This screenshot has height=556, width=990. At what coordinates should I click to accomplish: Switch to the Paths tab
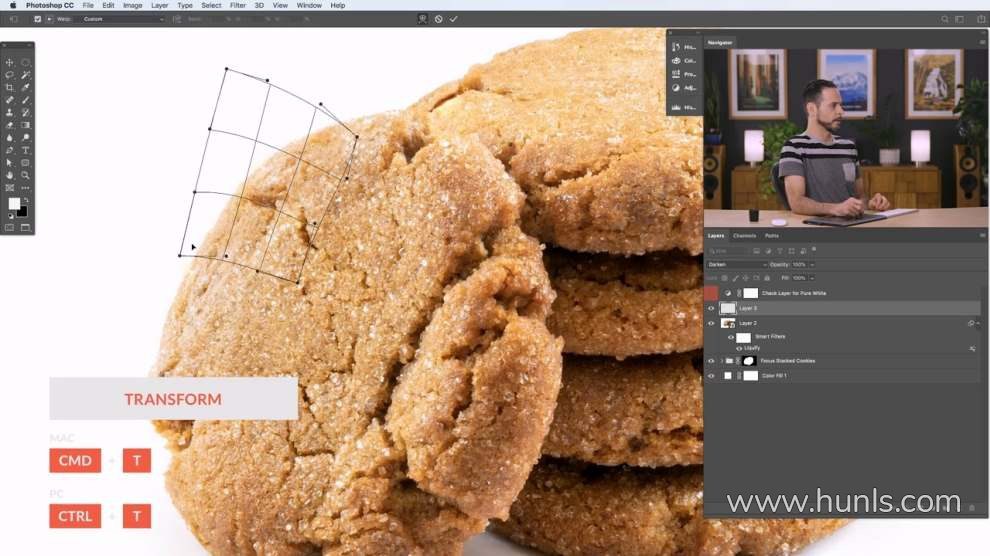772,235
